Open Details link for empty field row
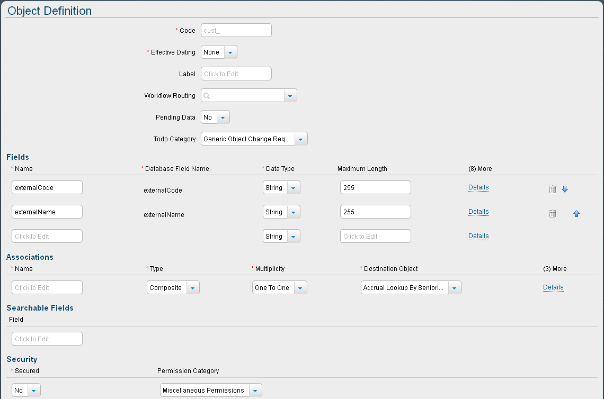 (478, 236)
